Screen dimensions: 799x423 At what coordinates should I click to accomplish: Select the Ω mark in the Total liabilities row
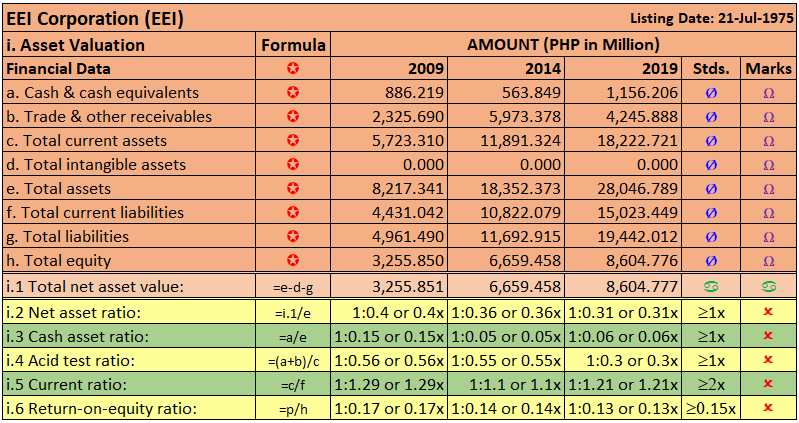768,237
